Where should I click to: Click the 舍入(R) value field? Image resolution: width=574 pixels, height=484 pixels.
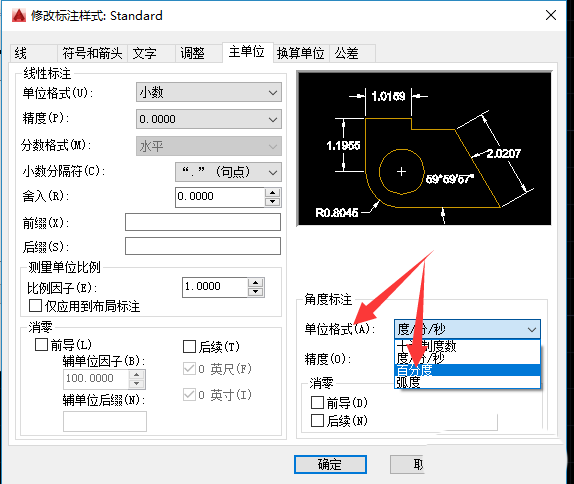click(x=220, y=197)
